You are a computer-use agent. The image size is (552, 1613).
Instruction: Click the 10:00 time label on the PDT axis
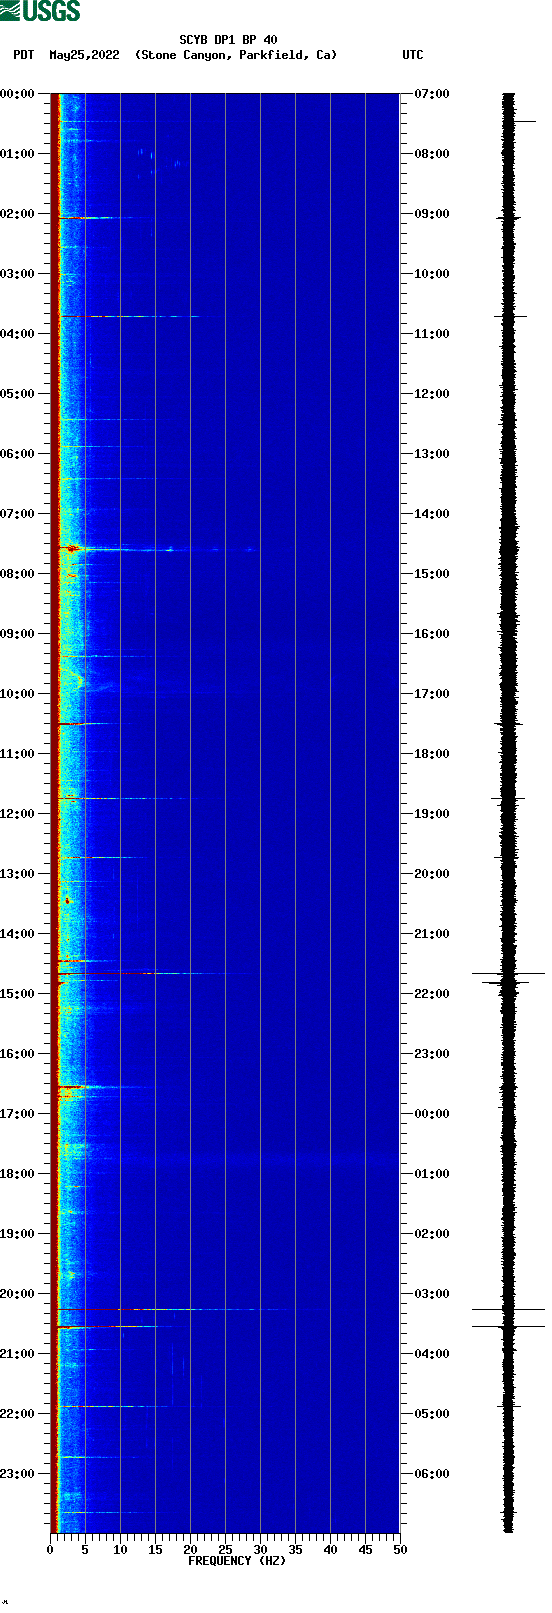tap(18, 694)
